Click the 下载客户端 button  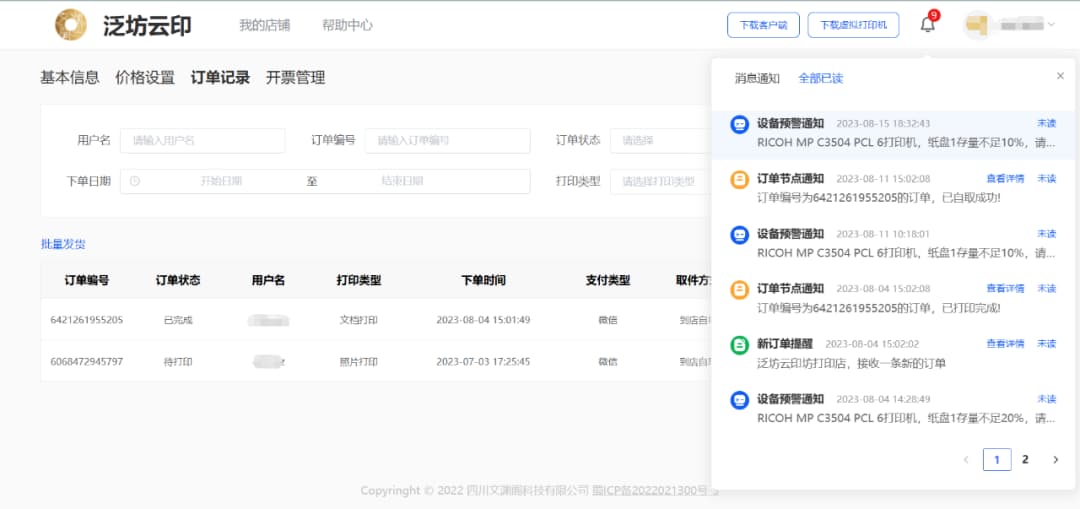tap(763, 25)
